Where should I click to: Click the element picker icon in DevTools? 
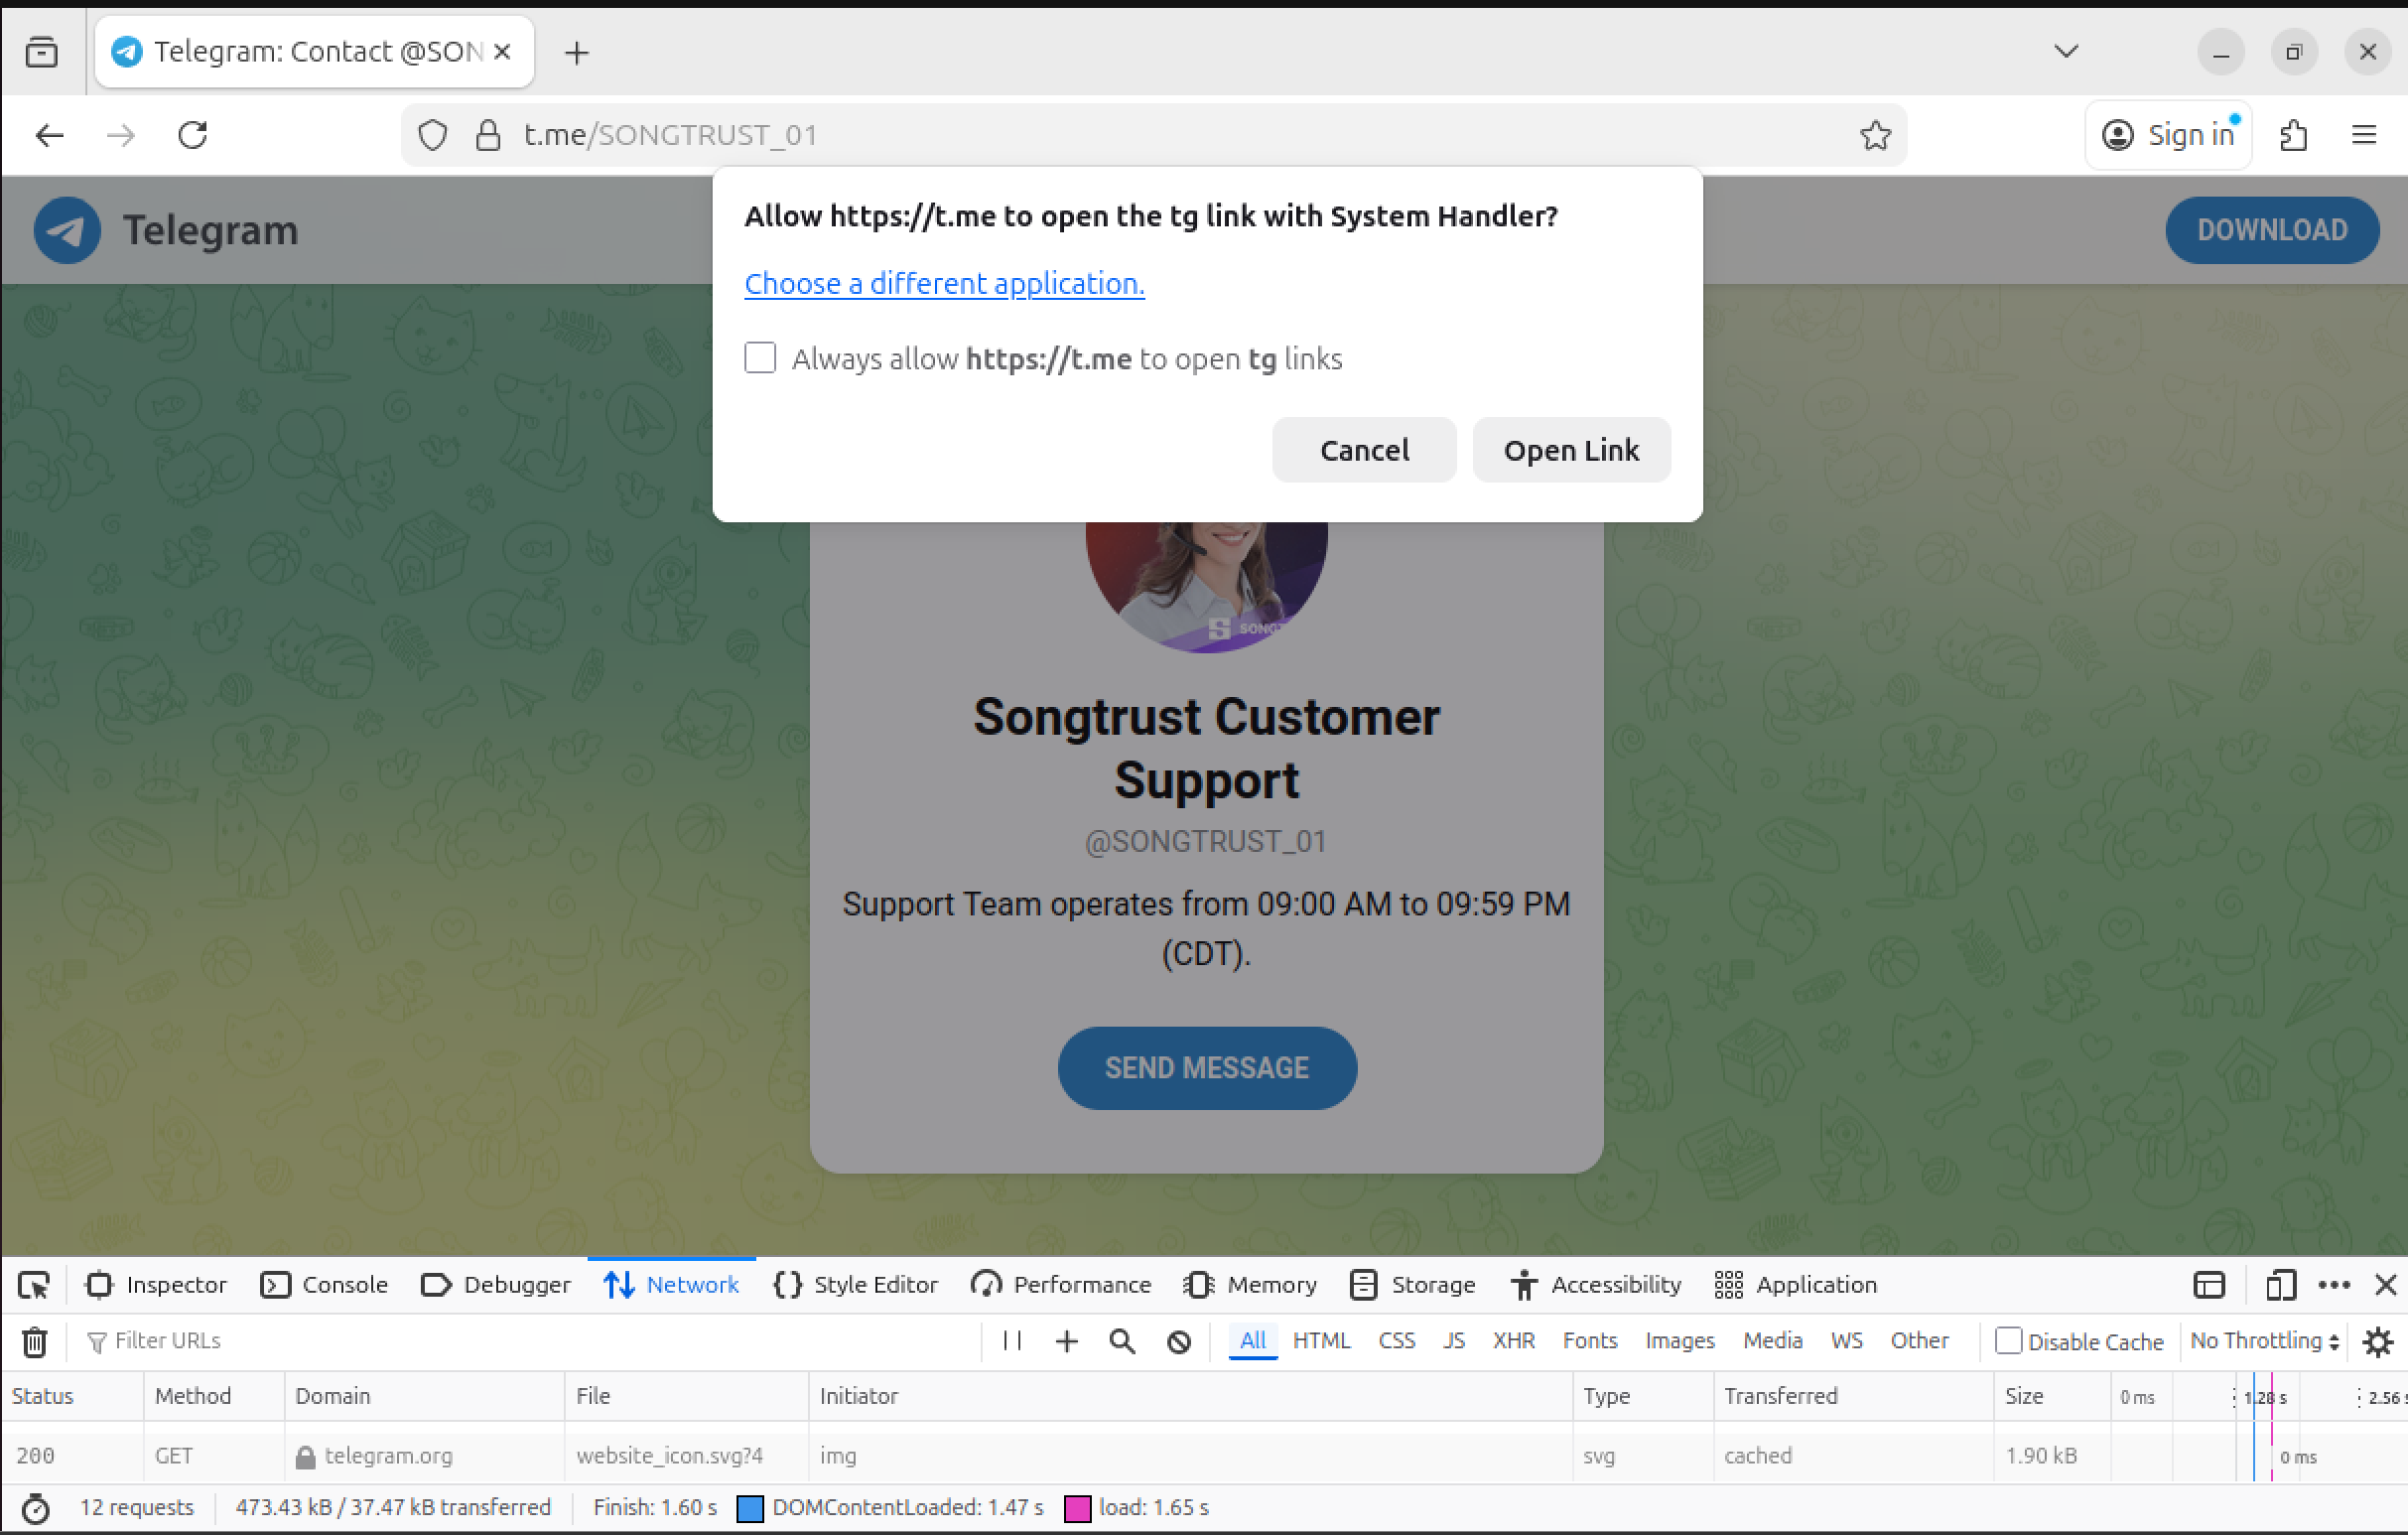click(34, 1285)
